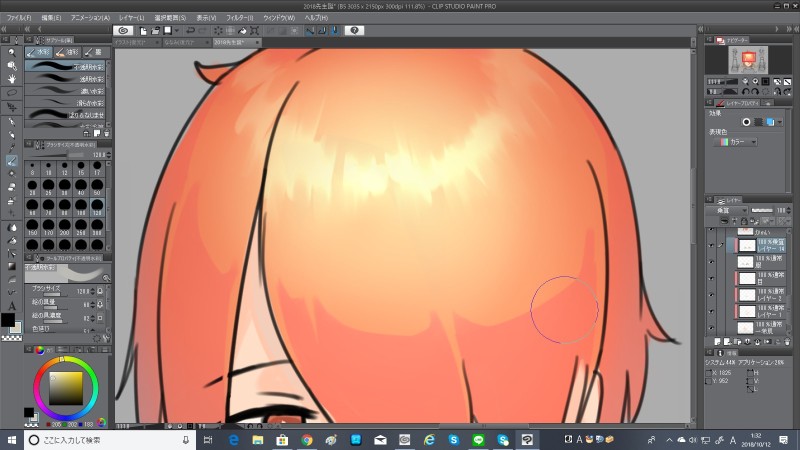Click main black color swatch in toolbox
Viewport: 800px width, 450px height.
8,320
